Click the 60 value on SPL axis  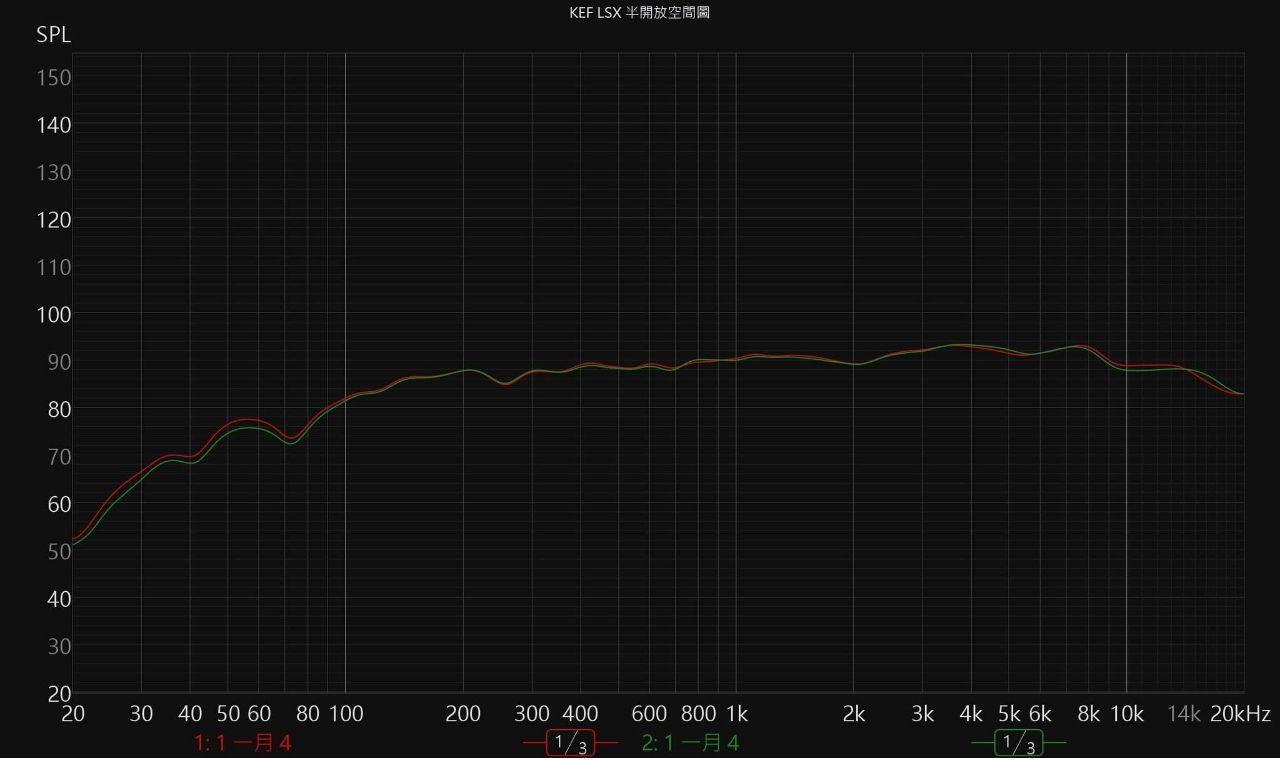coord(59,504)
